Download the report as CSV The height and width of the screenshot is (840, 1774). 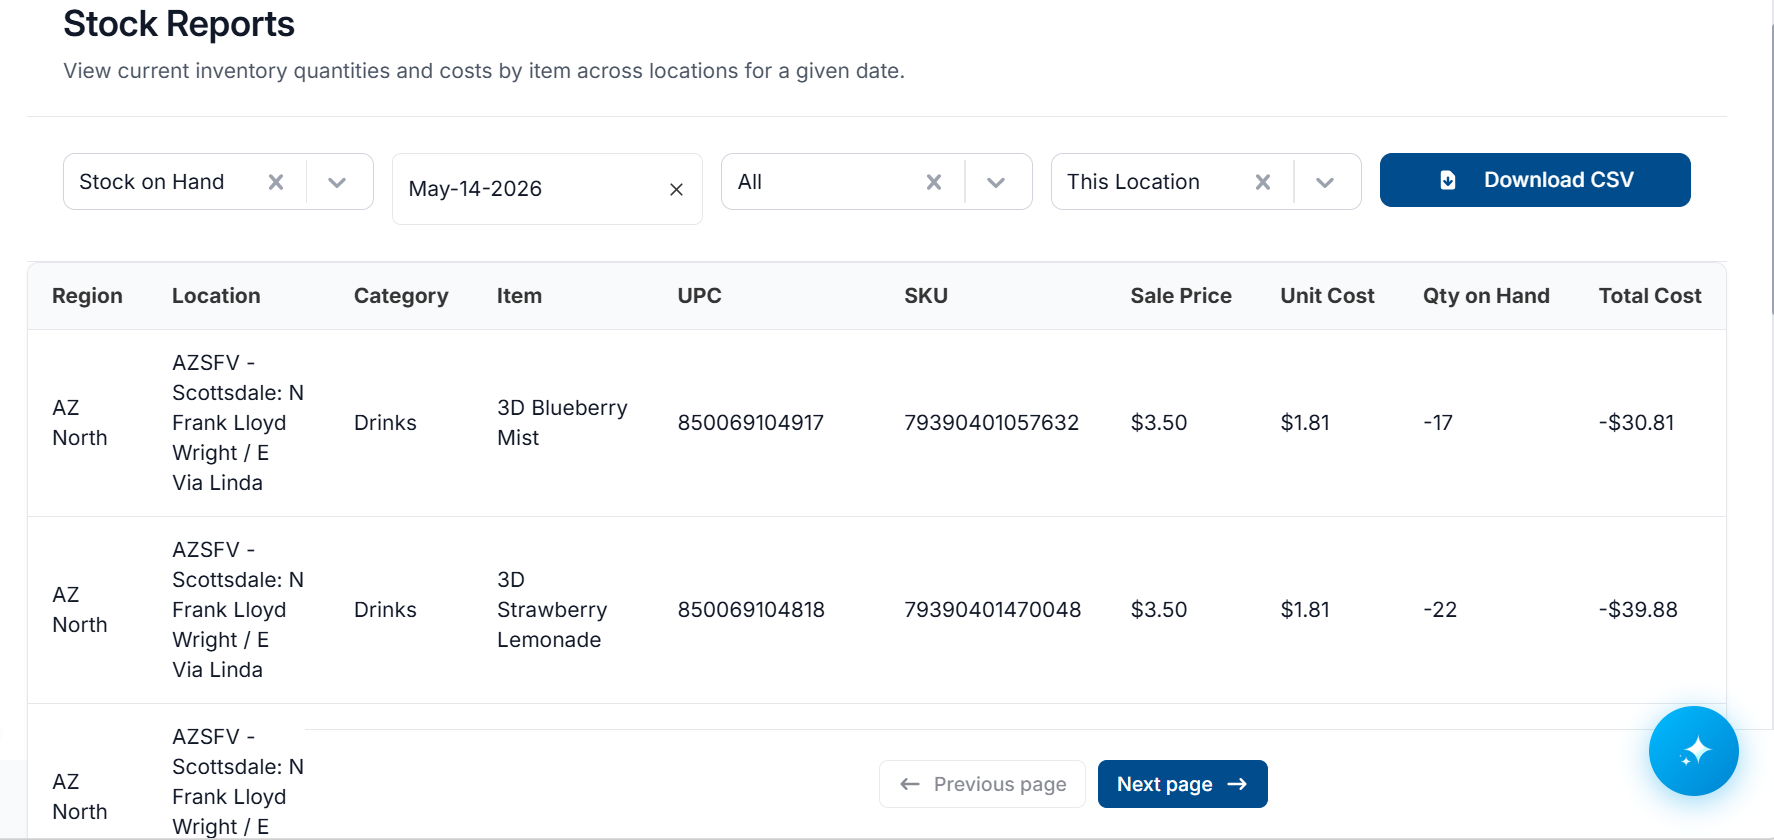tap(1535, 180)
